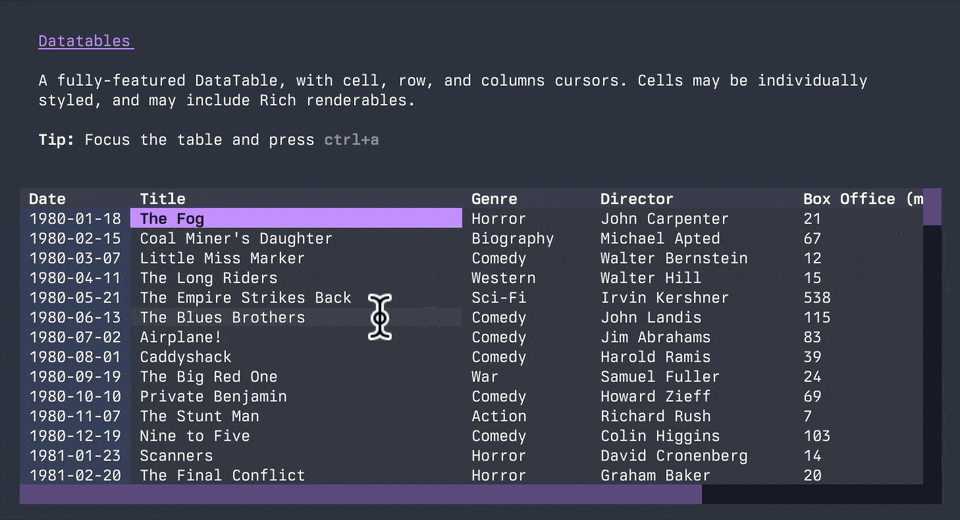The height and width of the screenshot is (520, 960).
Task: Select the 1980-07-02 date cell
Action: pyautogui.click(x=75, y=337)
